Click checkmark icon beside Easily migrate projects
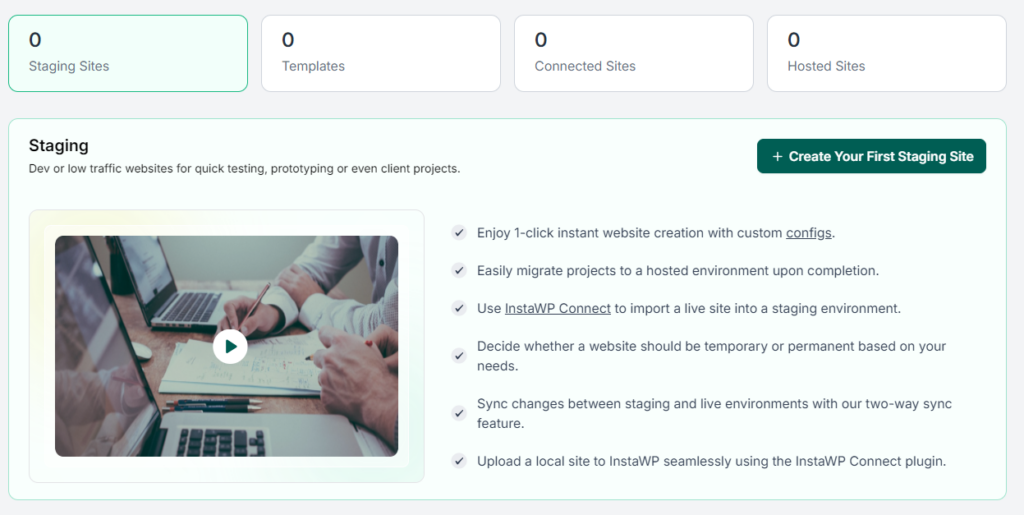1024x515 pixels. click(459, 270)
